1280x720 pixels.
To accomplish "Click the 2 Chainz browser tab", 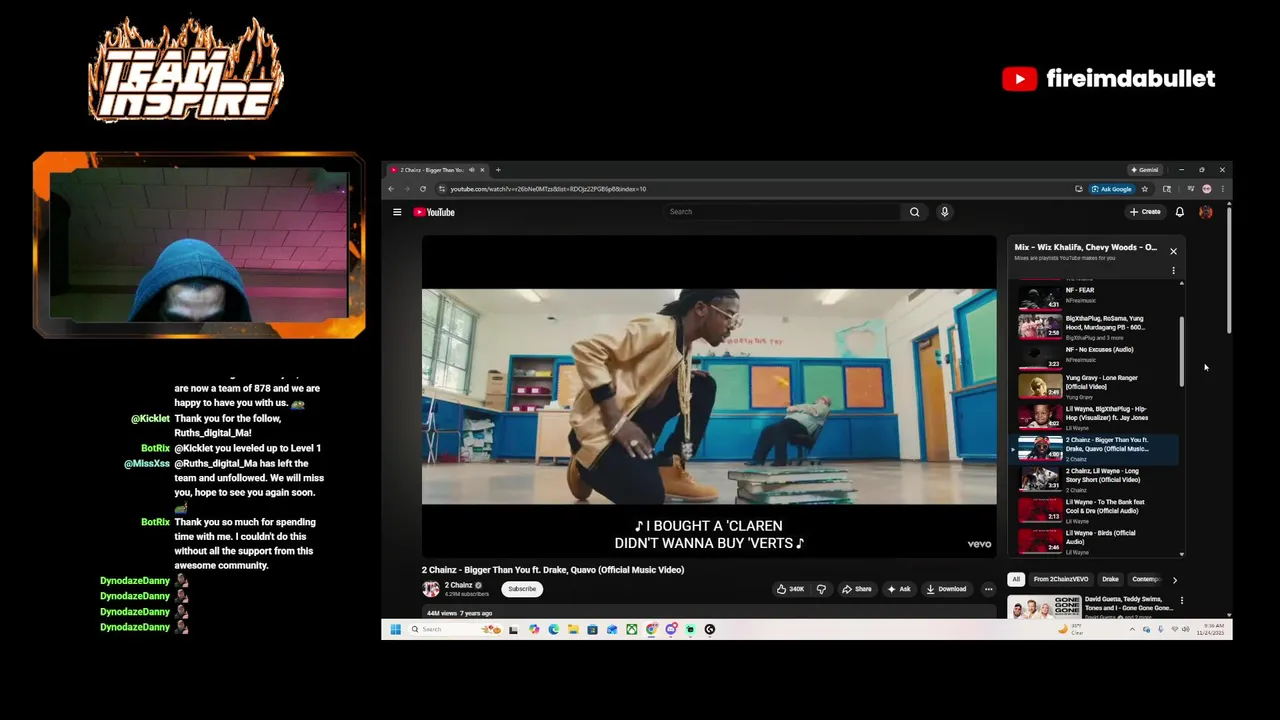I will pyautogui.click(x=437, y=170).
